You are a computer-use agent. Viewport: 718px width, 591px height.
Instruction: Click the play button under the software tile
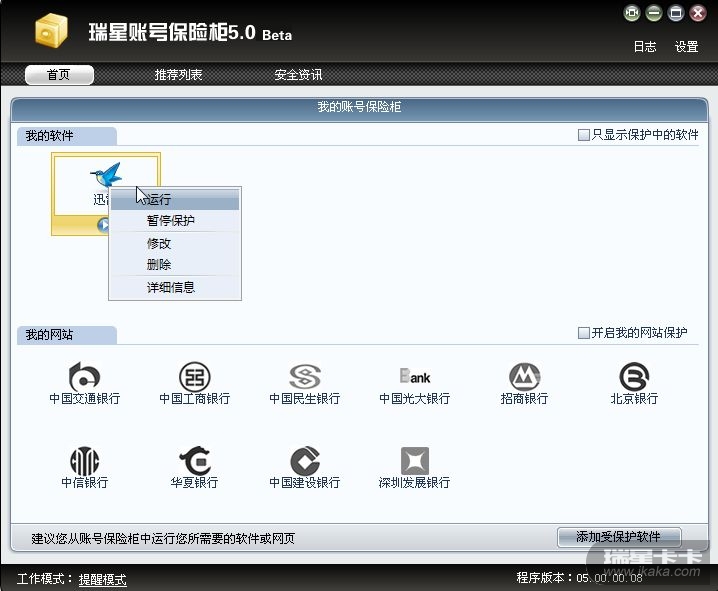pyautogui.click(x=103, y=225)
